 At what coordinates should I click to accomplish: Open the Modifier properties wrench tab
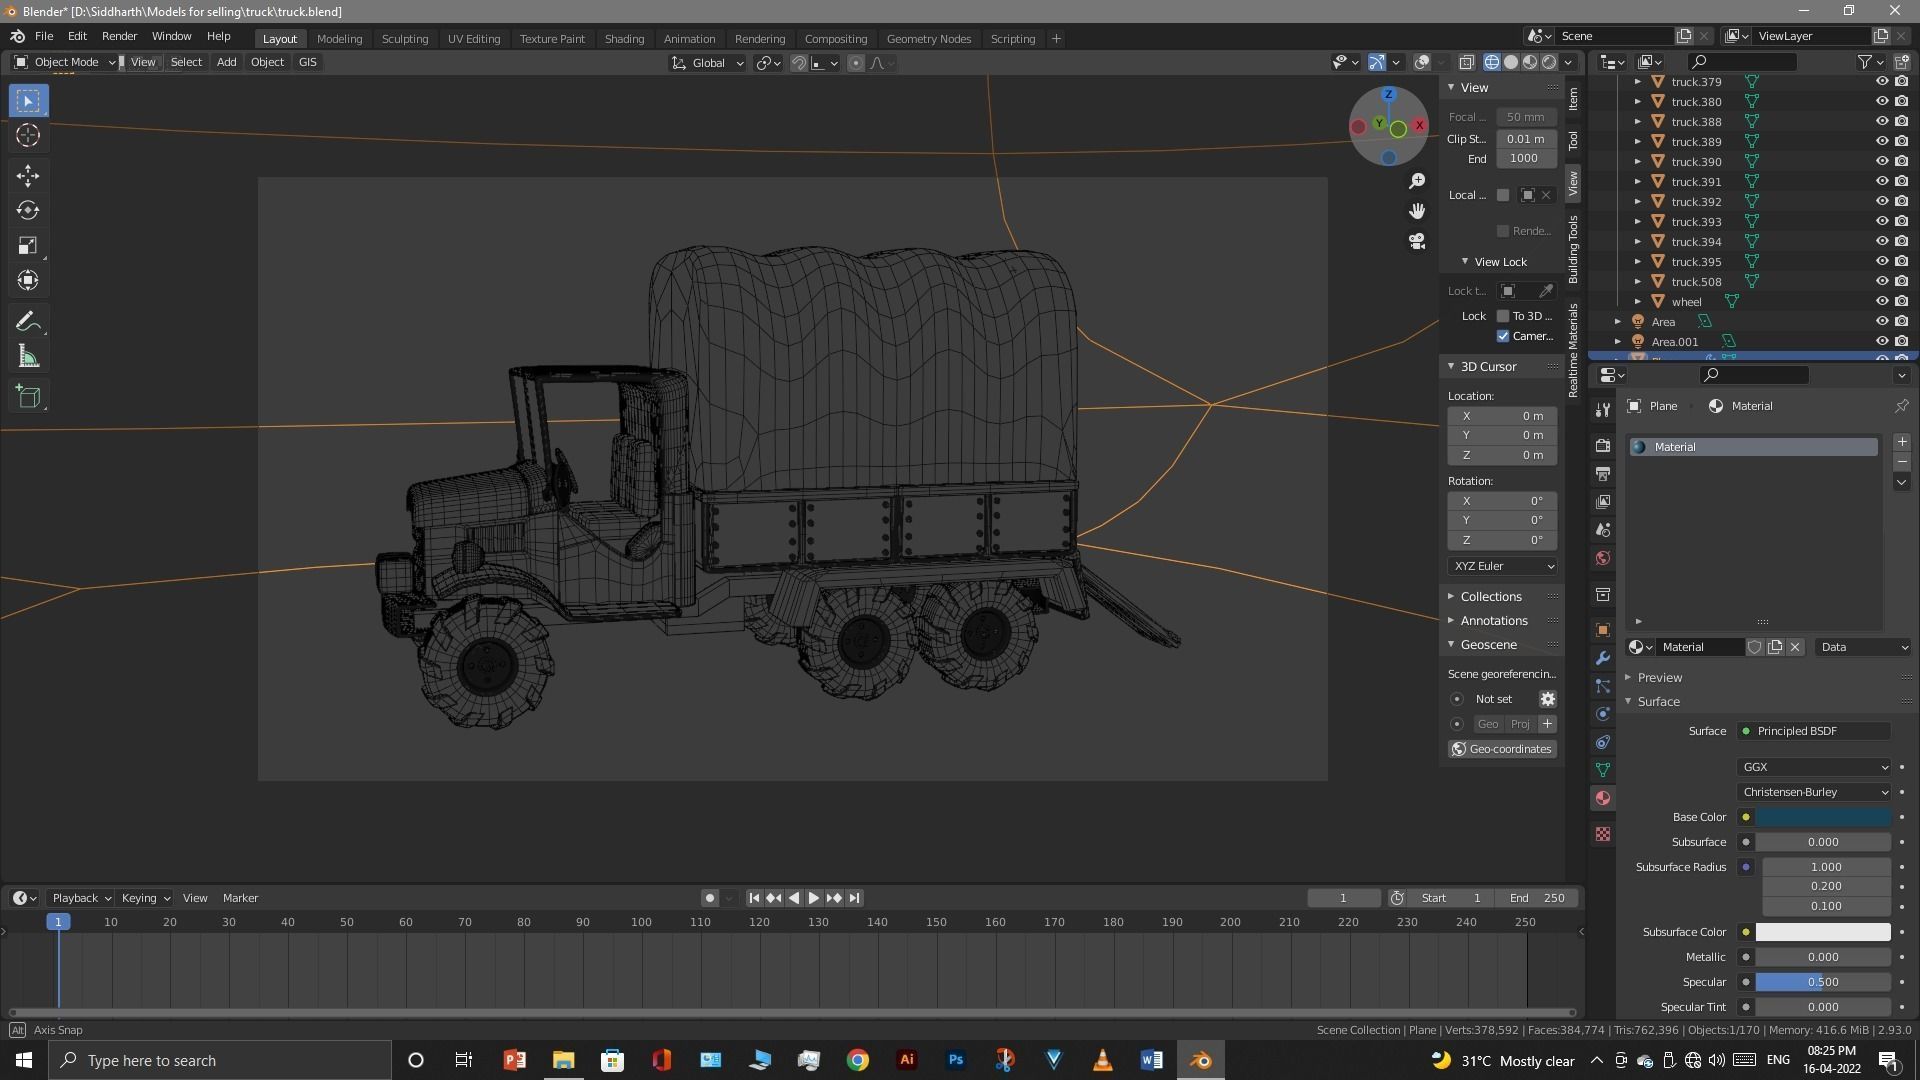(1603, 658)
